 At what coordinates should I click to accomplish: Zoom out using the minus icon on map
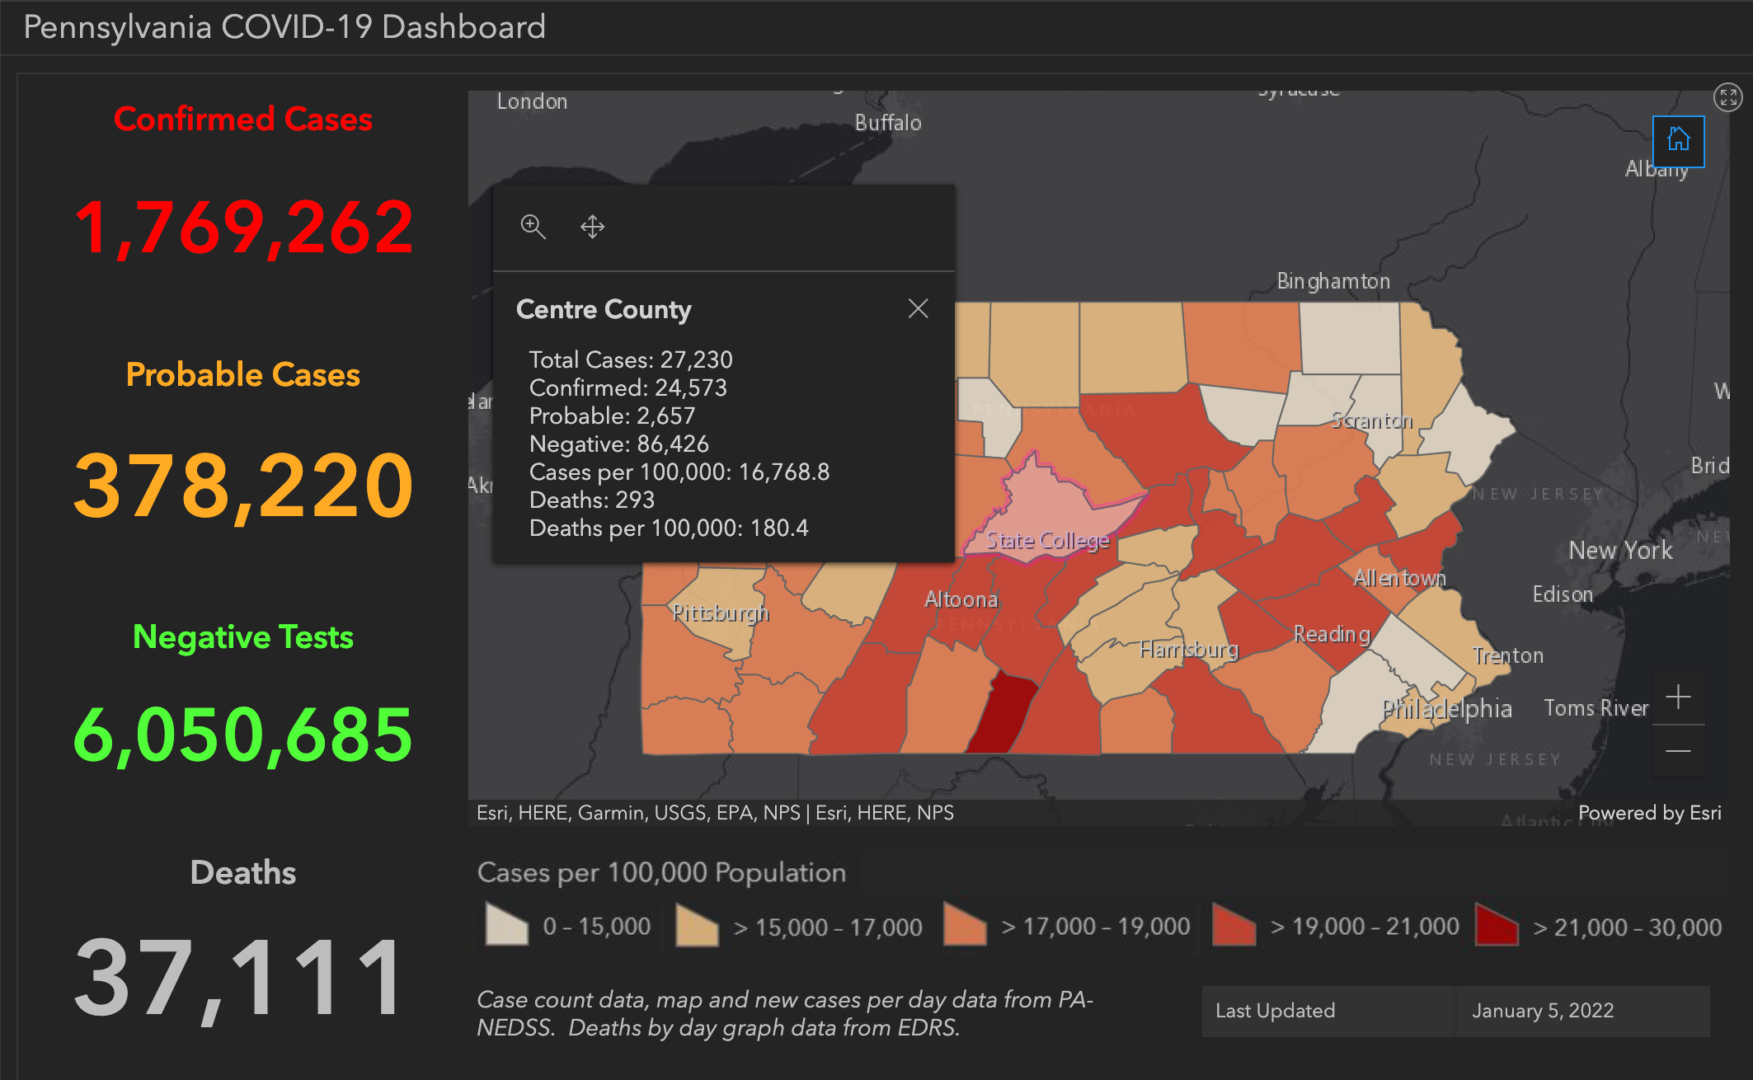[x=1680, y=751]
